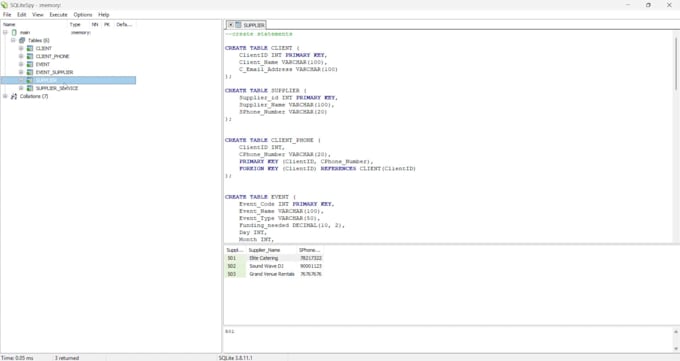Screen dimensions: 680x361
Task: Select the Collations (7) tree label
Action: [x=34, y=96]
